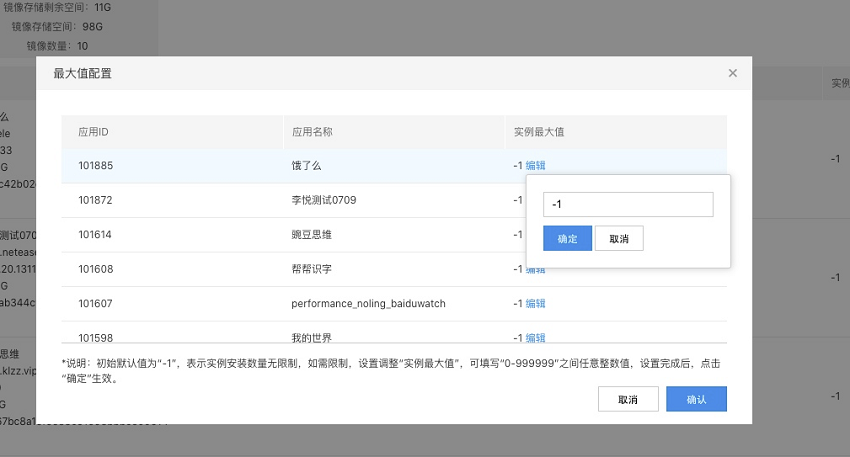Screen dimensions: 850x457
Task: Click the 镜像存储空间: 98G text in background
Action: [x=57, y=27]
